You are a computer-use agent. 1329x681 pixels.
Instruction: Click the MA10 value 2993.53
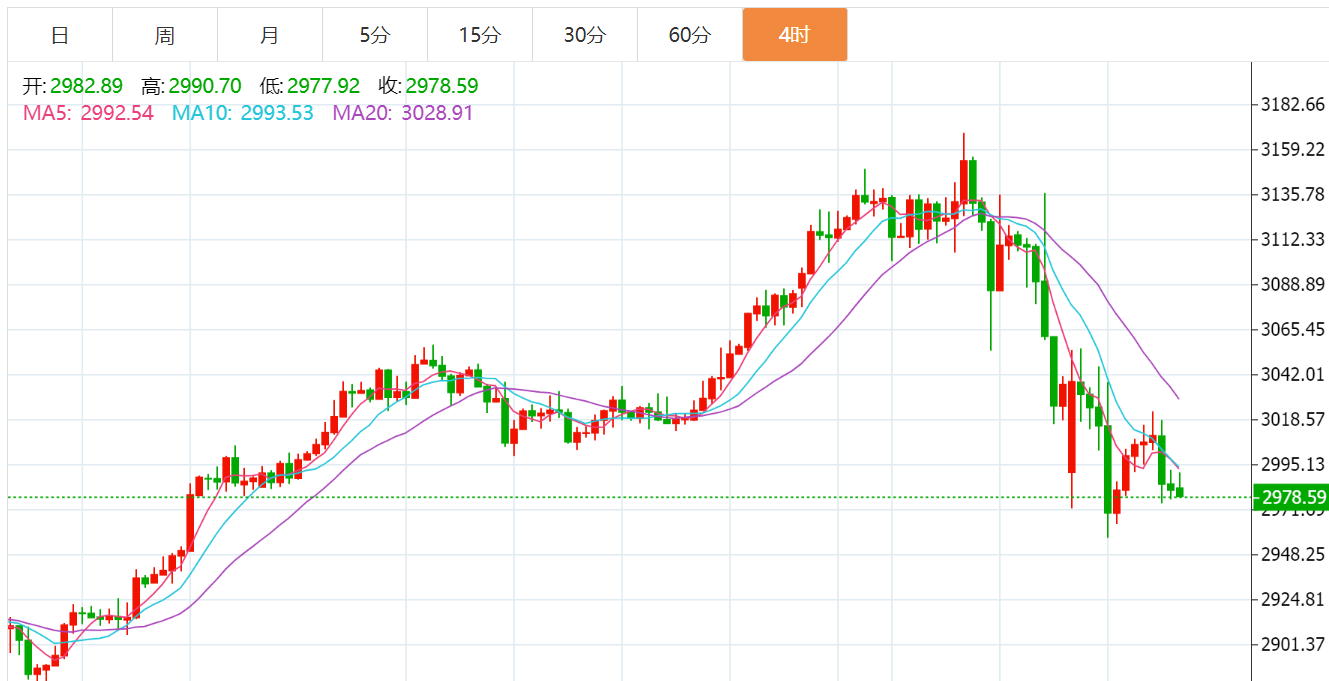point(277,113)
